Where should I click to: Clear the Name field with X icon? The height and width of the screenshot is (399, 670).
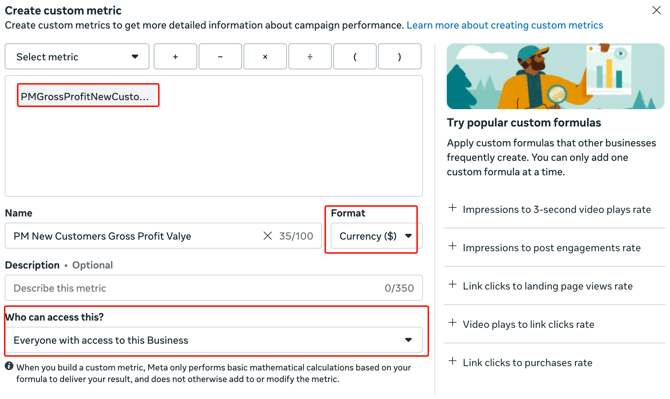click(267, 236)
